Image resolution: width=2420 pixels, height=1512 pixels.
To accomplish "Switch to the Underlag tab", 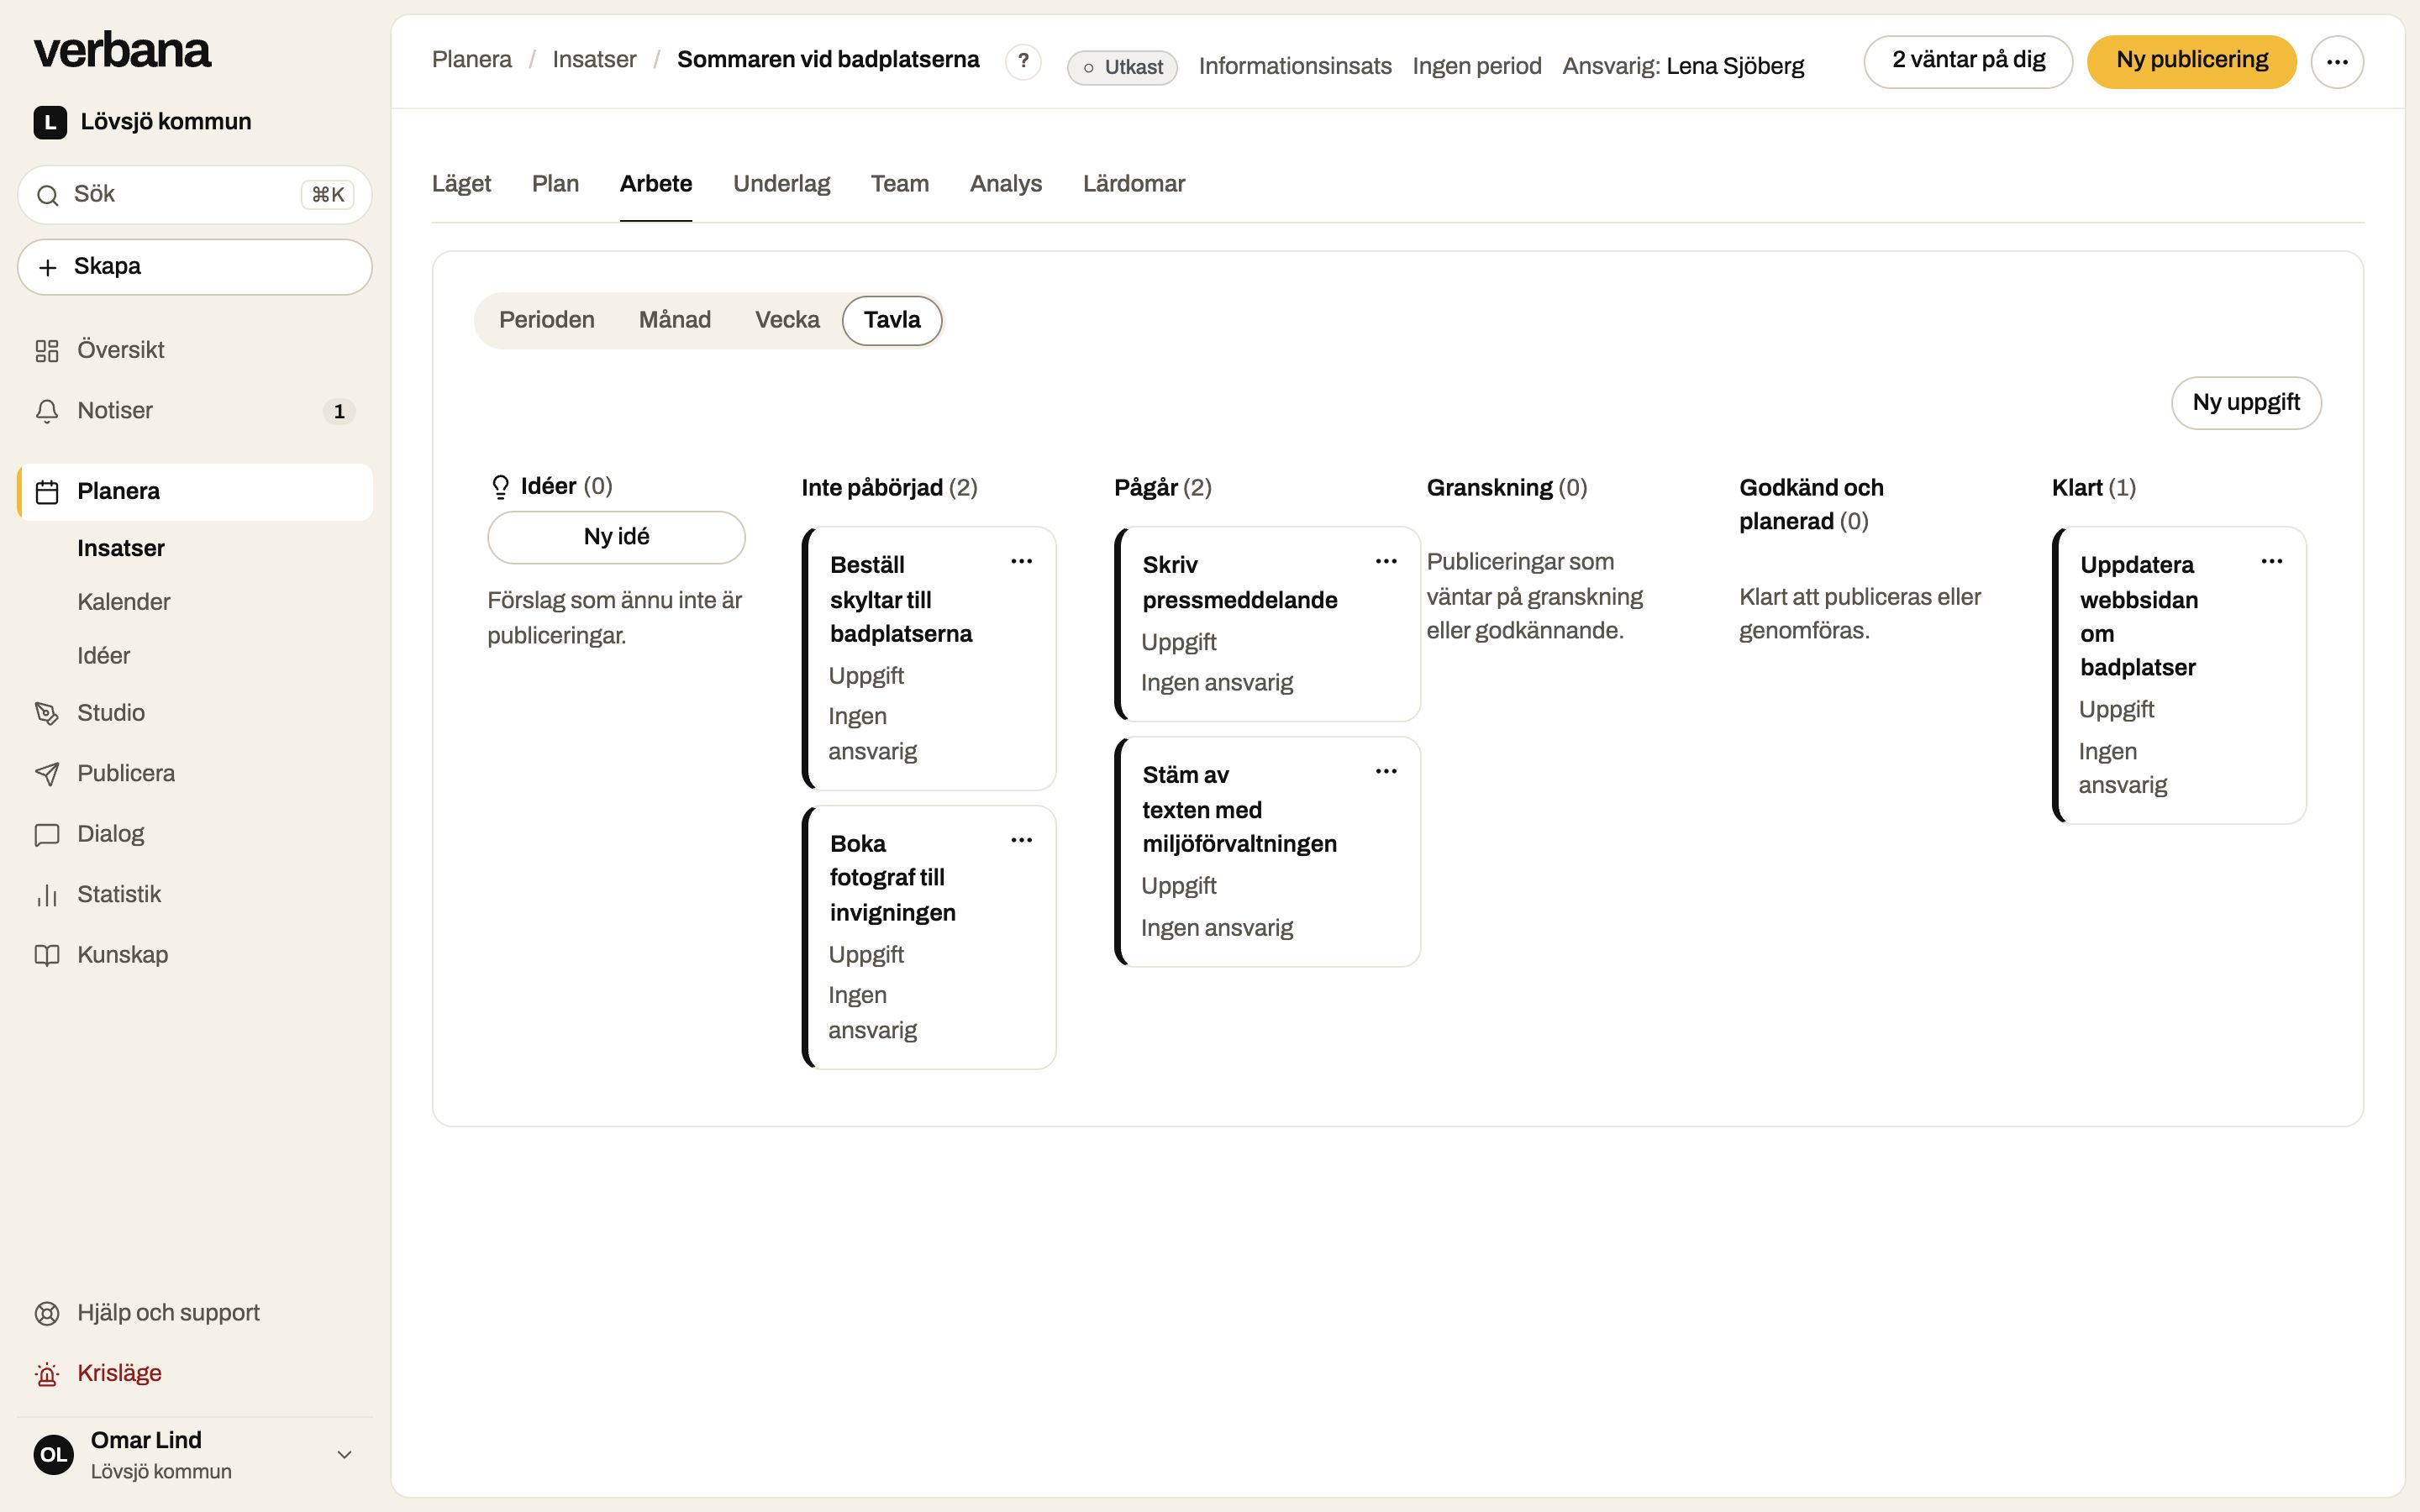I will coord(781,184).
